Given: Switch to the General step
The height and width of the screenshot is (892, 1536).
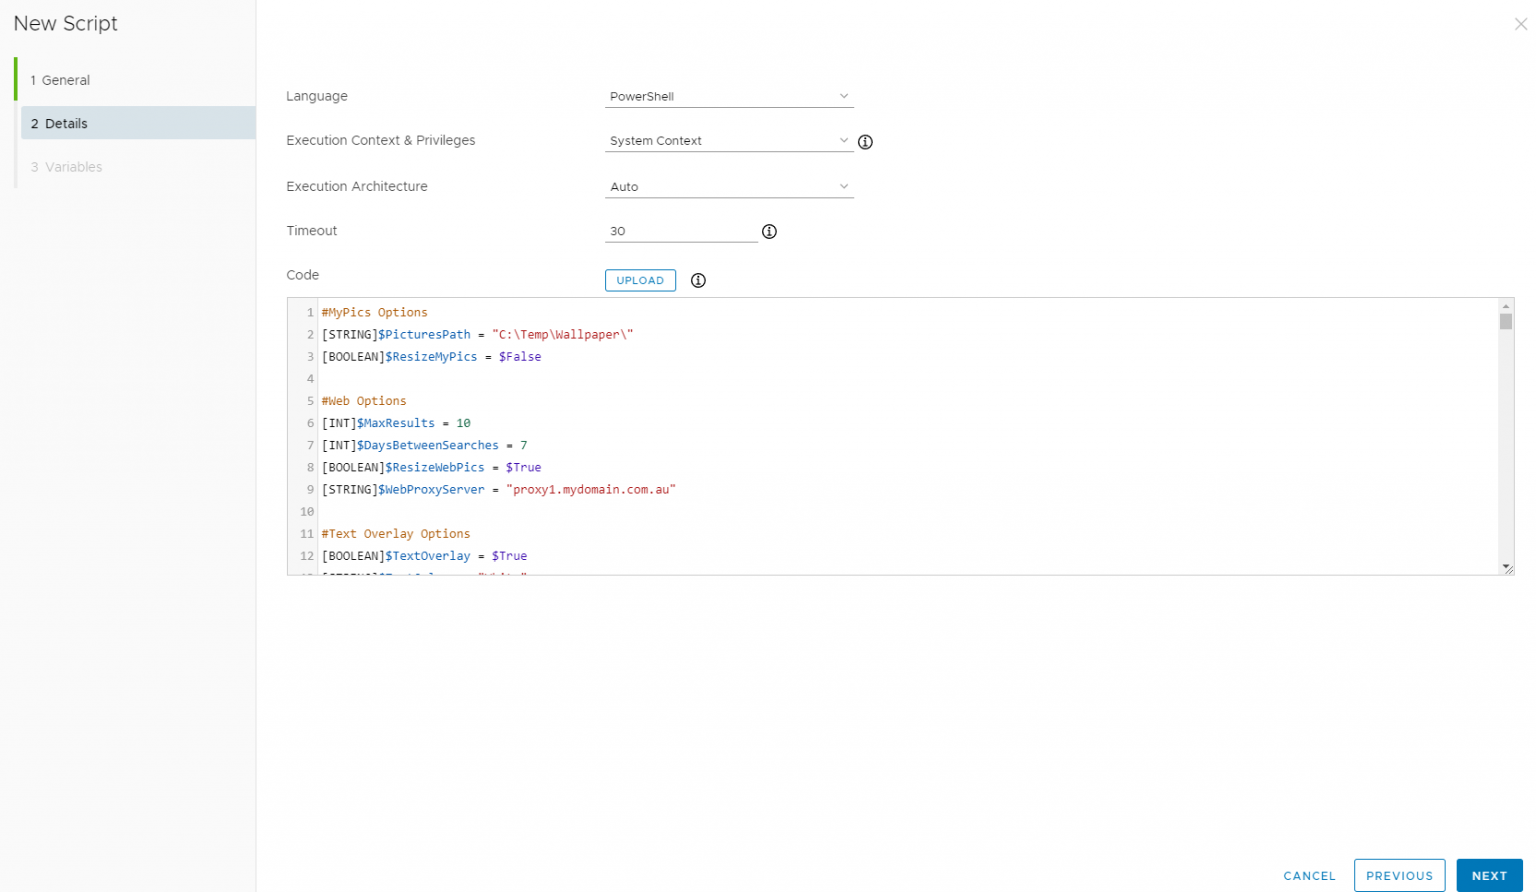Looking at the screenshot, I should coord(62,79).
